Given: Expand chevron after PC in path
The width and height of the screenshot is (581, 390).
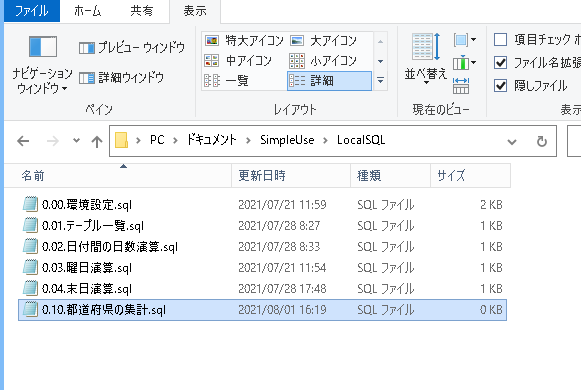Looking at the screenshot, I should coord(176,141).
